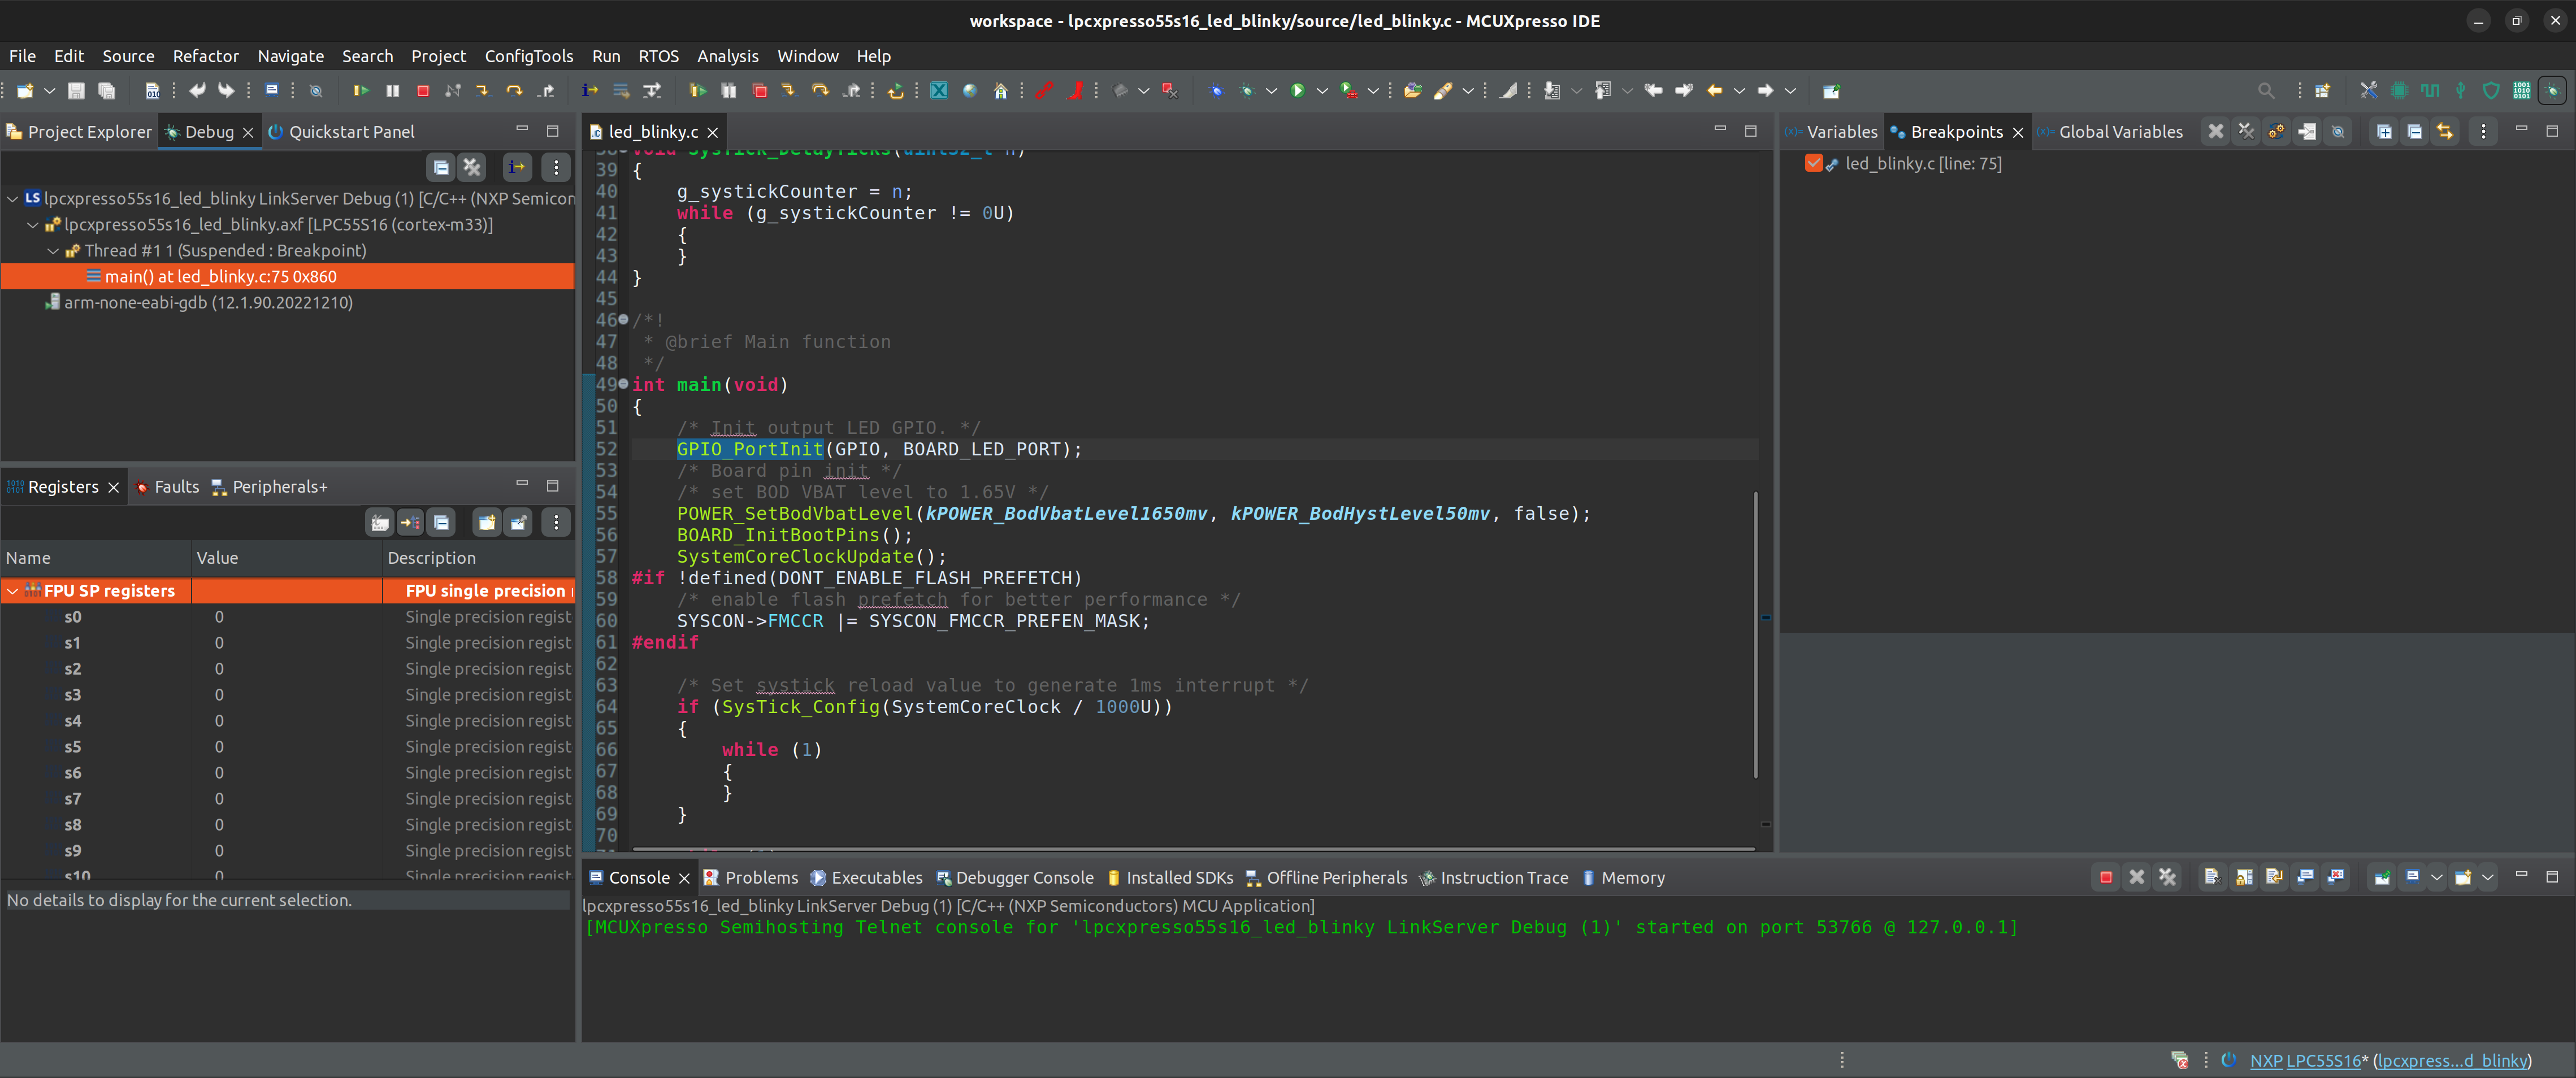The image size is (2576, 1078).
Task: Click the Step Over toolbar icon
Action: click(x=514, y=91)
